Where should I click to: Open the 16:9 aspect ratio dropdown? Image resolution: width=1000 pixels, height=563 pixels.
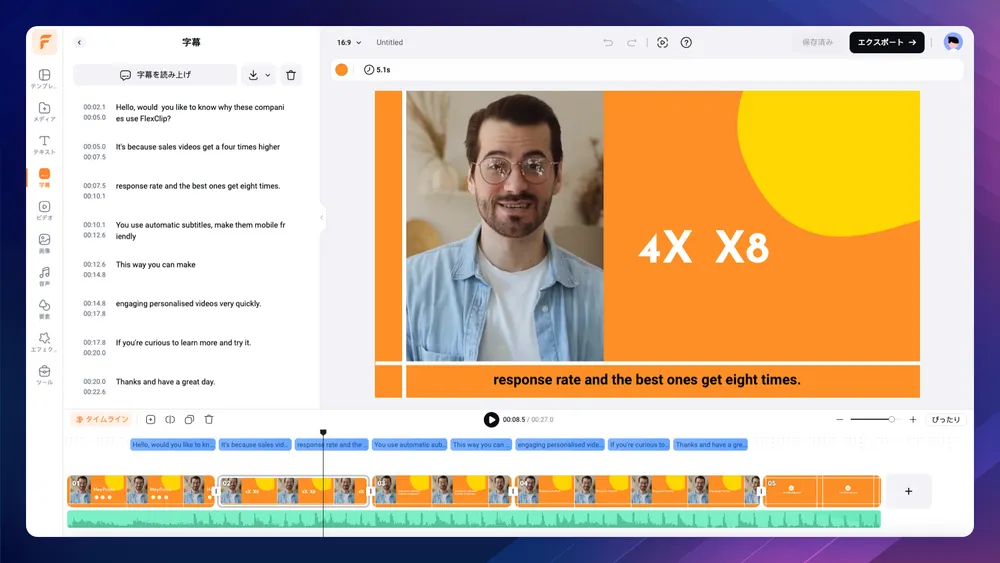pos(349,43)
